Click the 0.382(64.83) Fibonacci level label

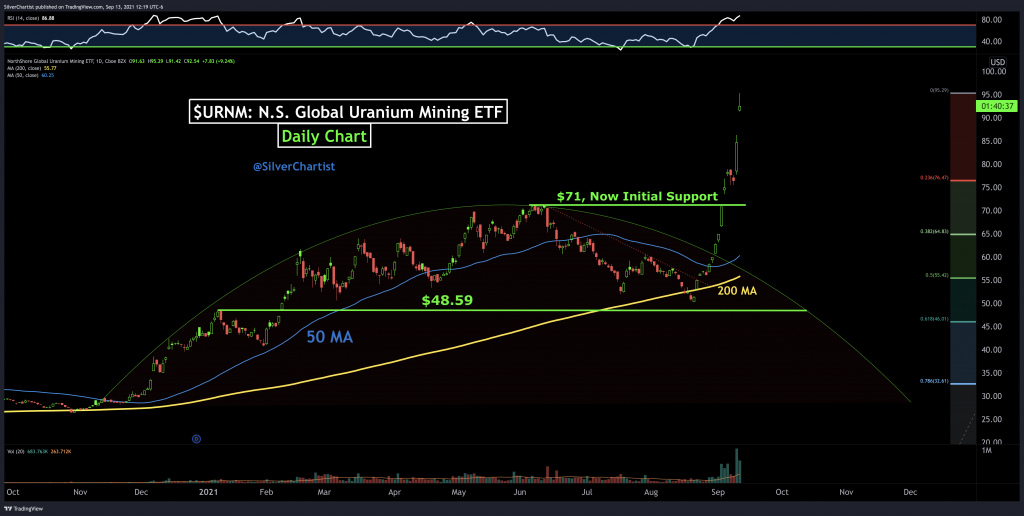point(936,231)
